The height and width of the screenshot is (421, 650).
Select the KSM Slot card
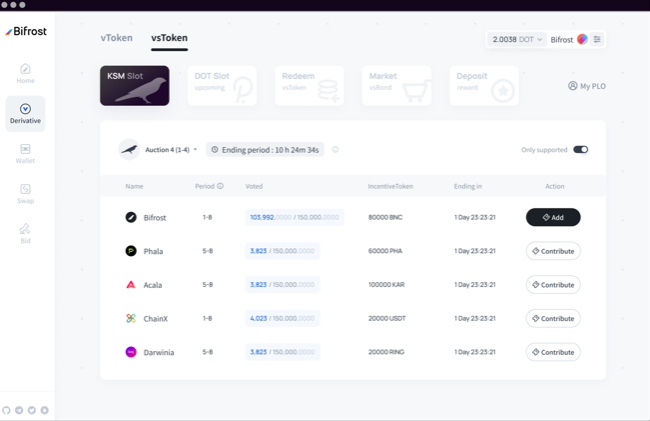tap(135, 86)
